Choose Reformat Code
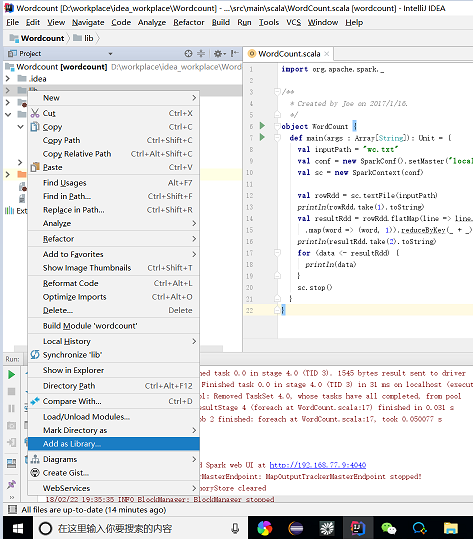Viewport: 473px width, 539px height. click(x=114, y=283)
